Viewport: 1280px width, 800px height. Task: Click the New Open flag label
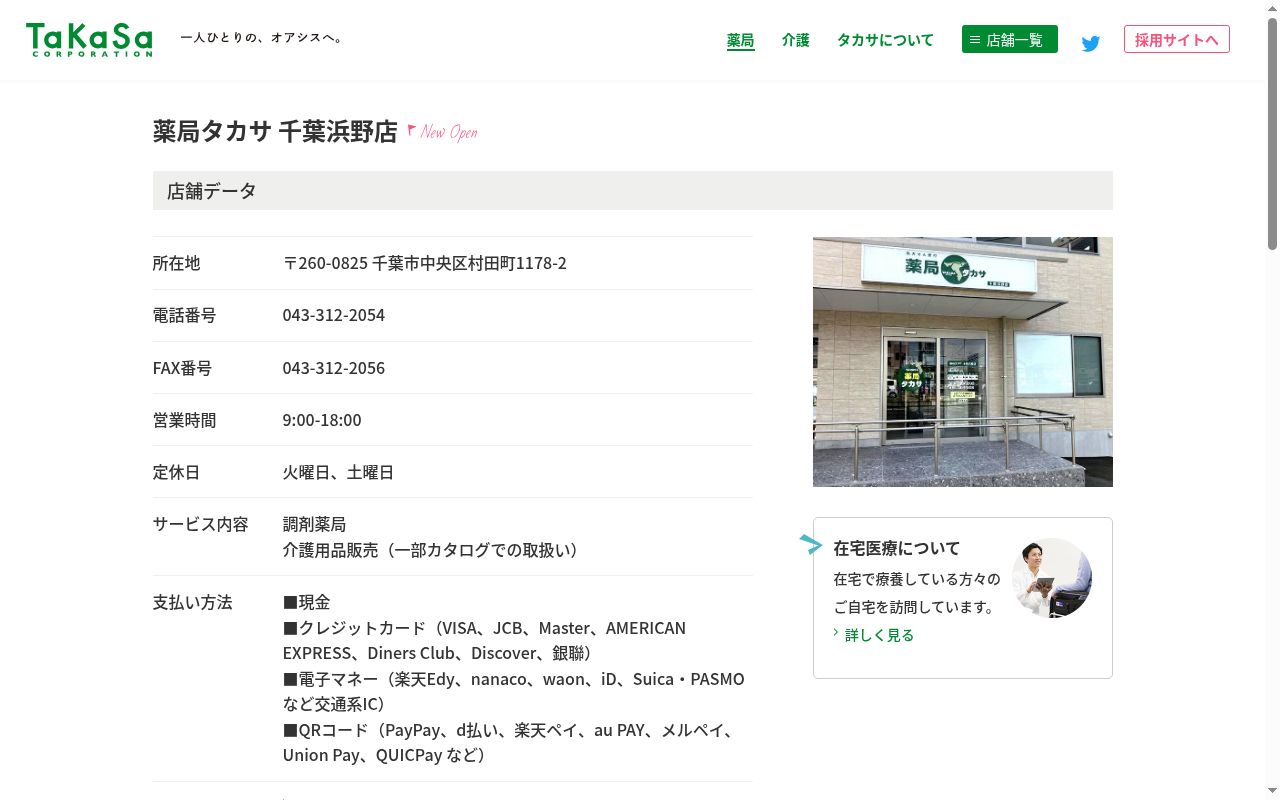(442, 132)
